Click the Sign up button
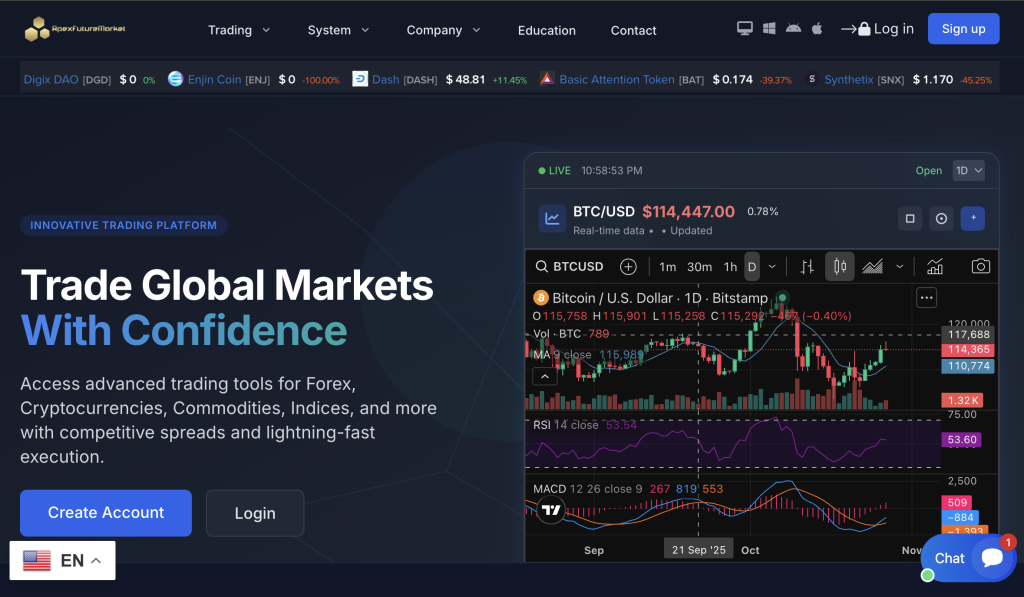 [x=963, y=29]
